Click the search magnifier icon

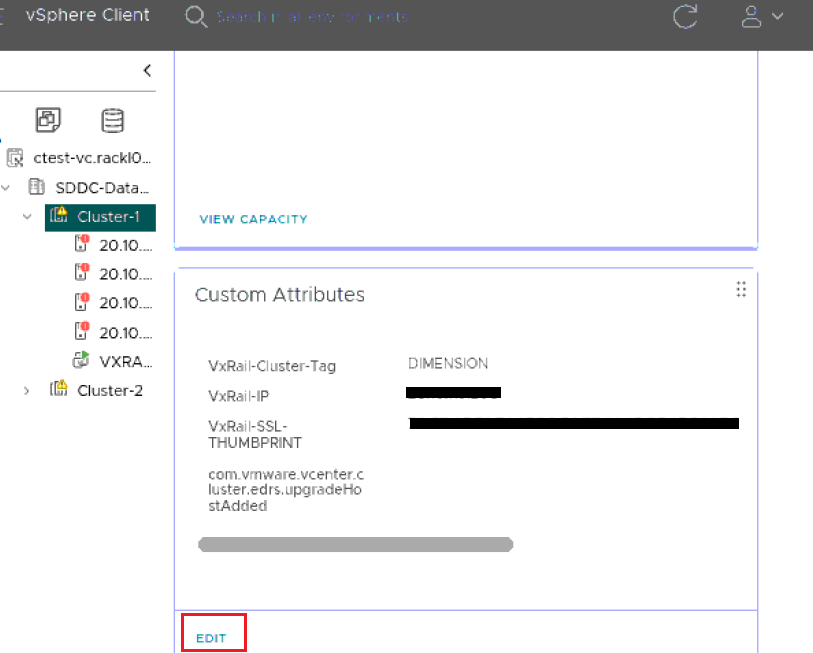[195, 17]
